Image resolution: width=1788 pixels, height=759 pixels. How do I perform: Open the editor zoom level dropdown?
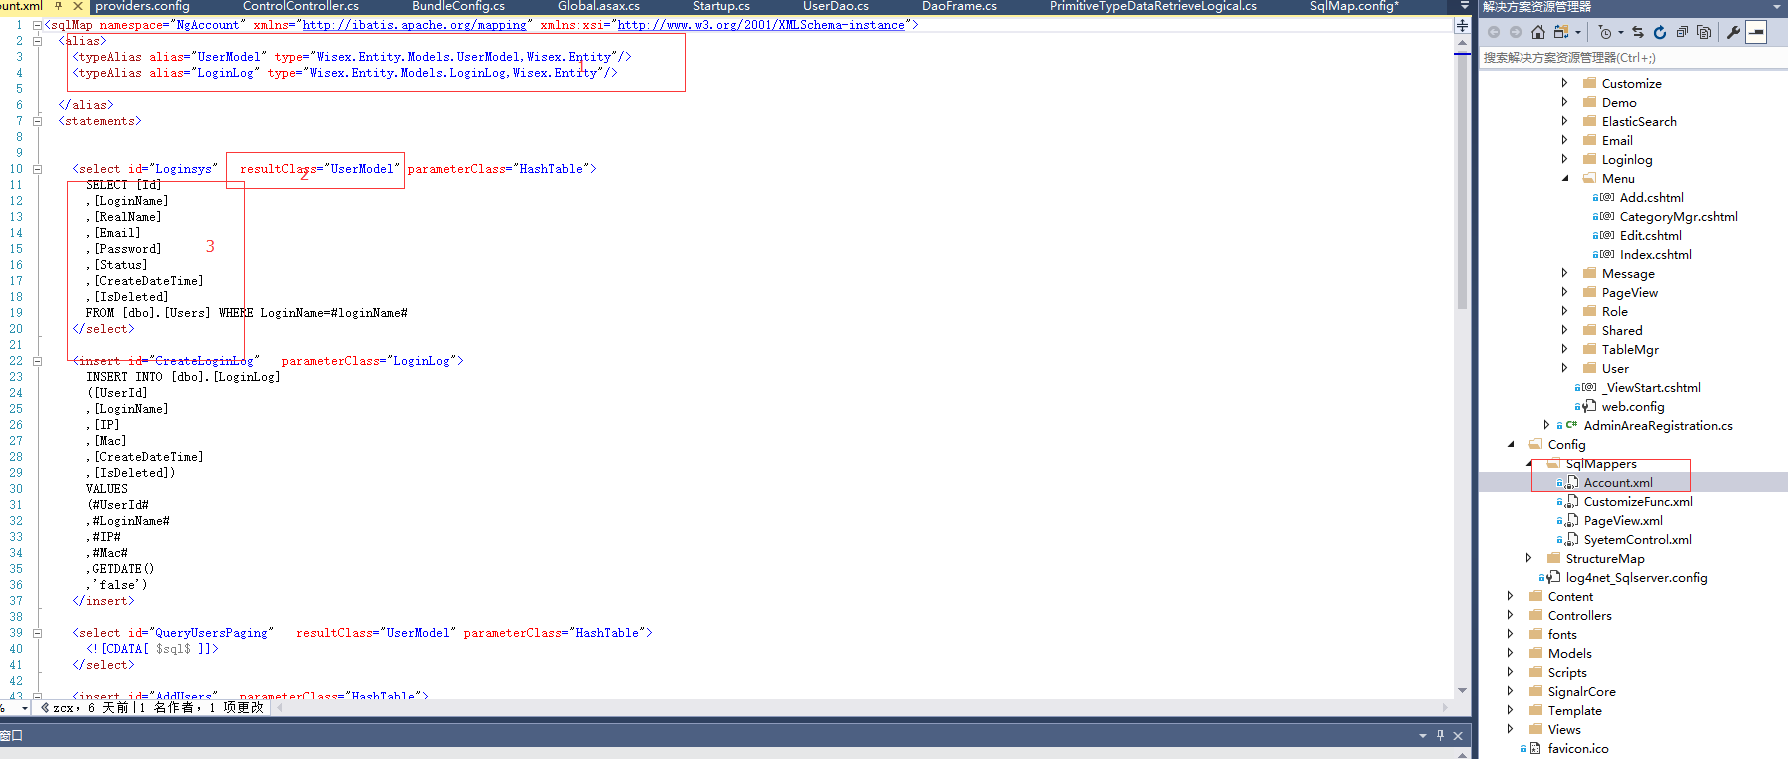(26, 707)
